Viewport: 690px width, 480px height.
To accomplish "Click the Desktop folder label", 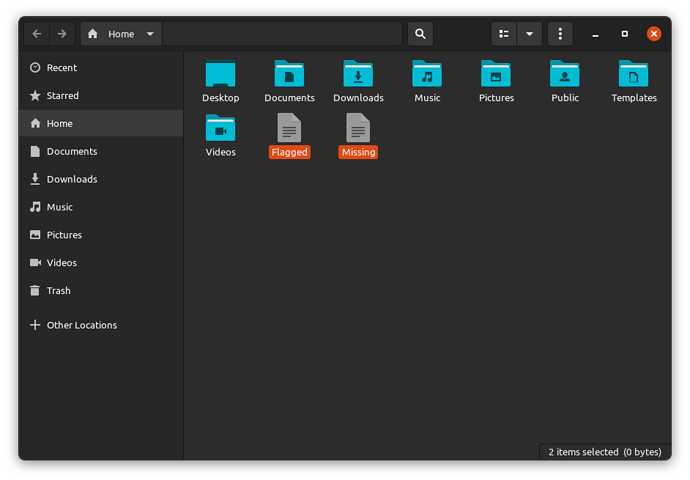I will coord(221,98).
